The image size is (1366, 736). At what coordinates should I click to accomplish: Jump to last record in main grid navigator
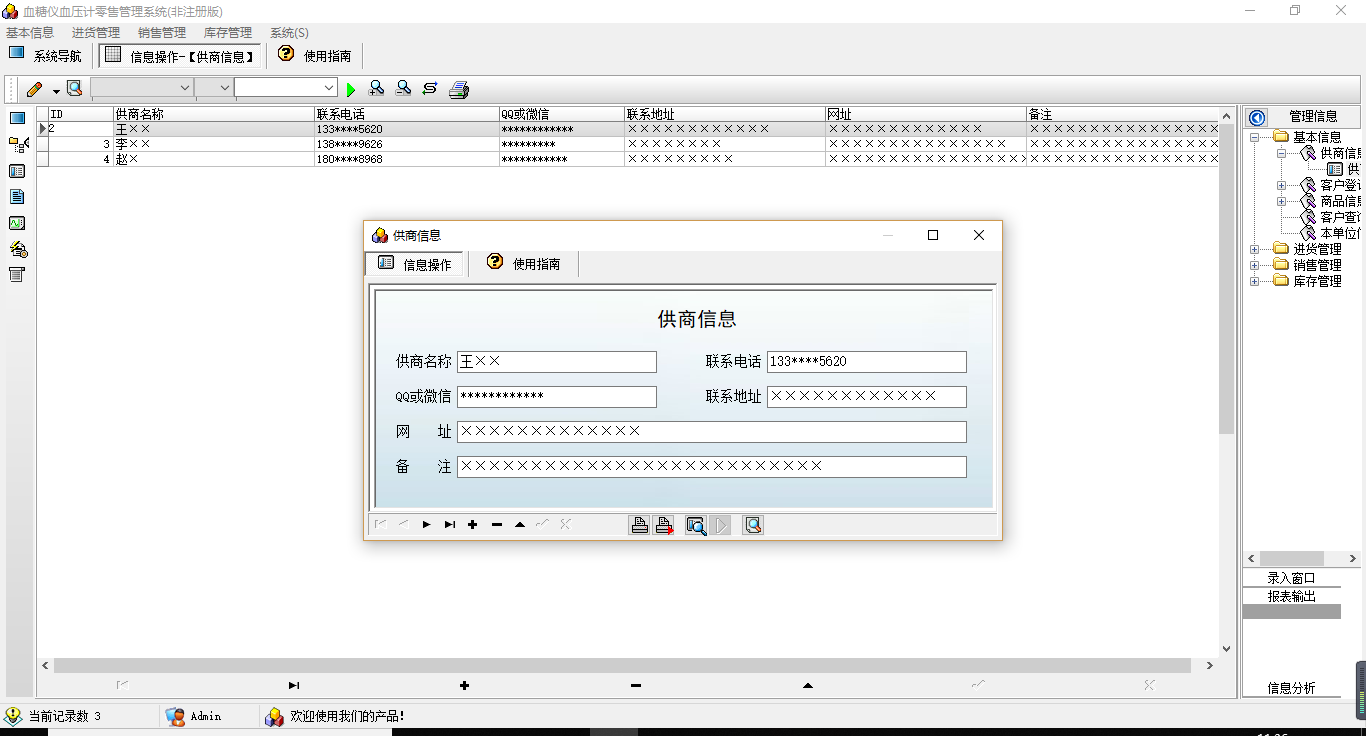[294, 685]
